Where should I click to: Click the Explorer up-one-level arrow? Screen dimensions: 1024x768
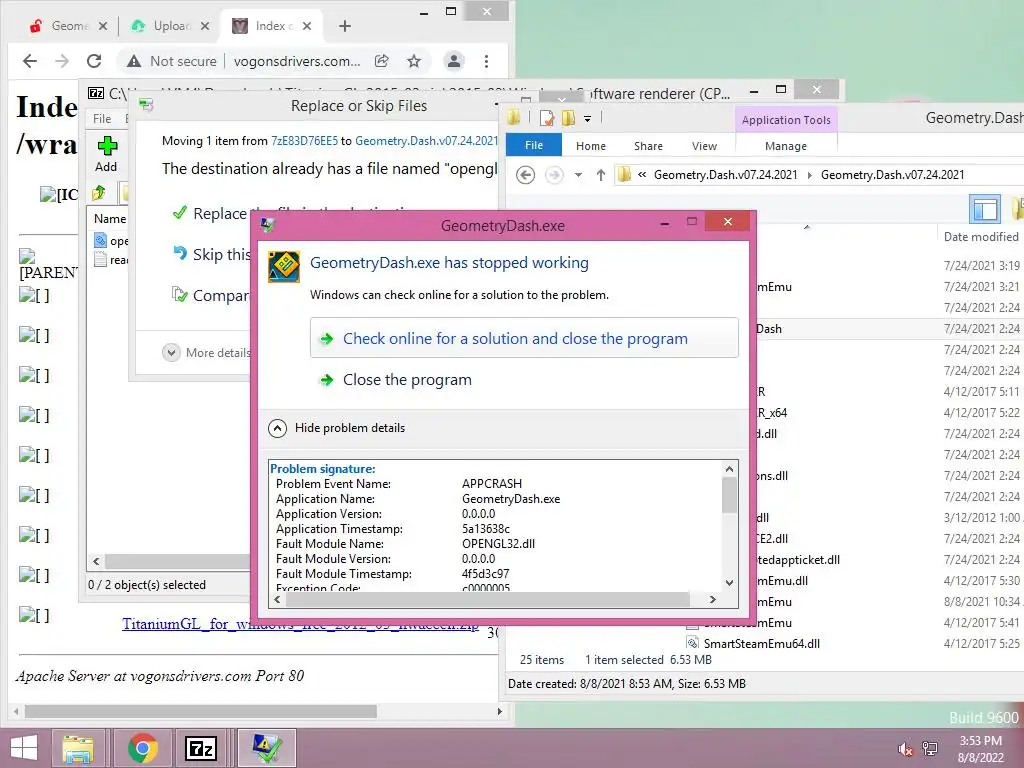coord(601,175)
